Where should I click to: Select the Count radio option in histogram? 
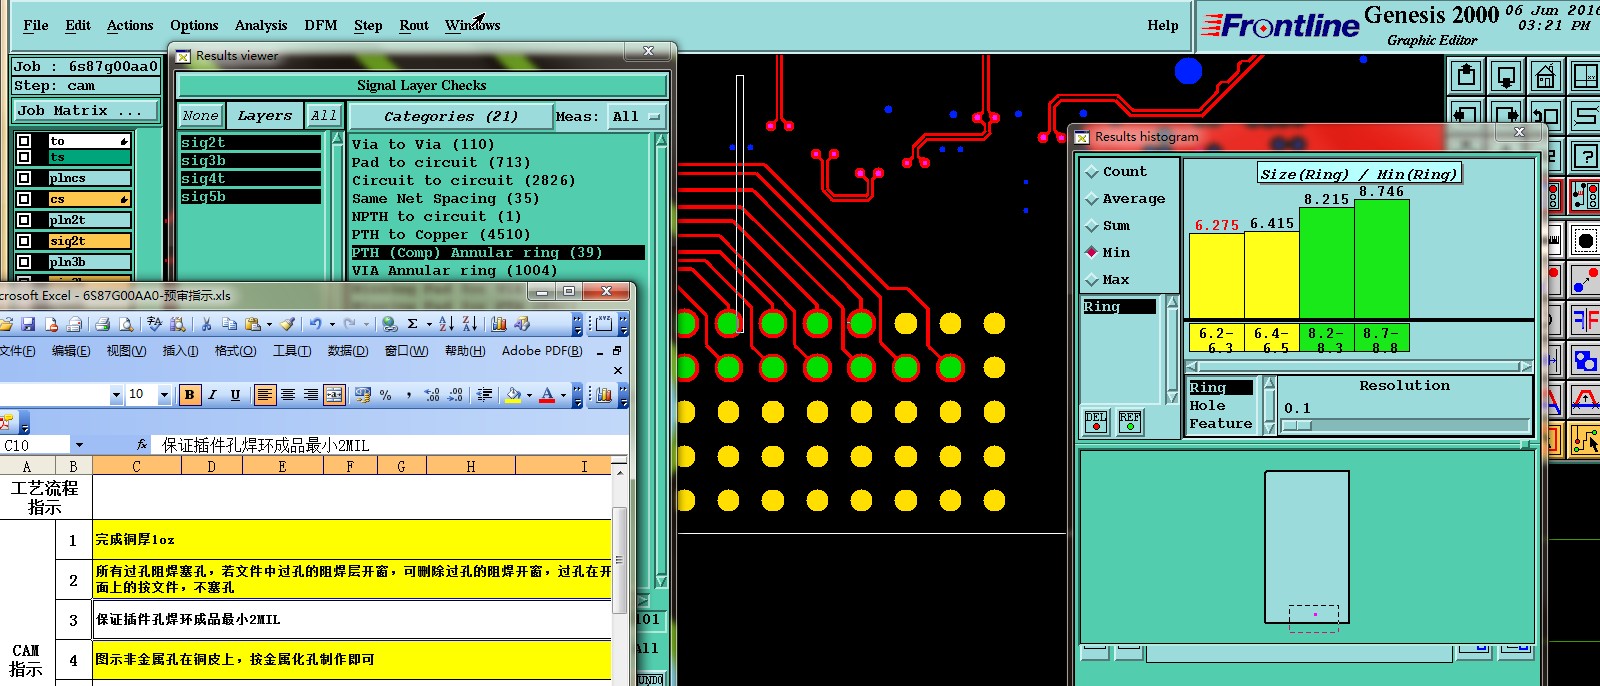(1092, 172)
